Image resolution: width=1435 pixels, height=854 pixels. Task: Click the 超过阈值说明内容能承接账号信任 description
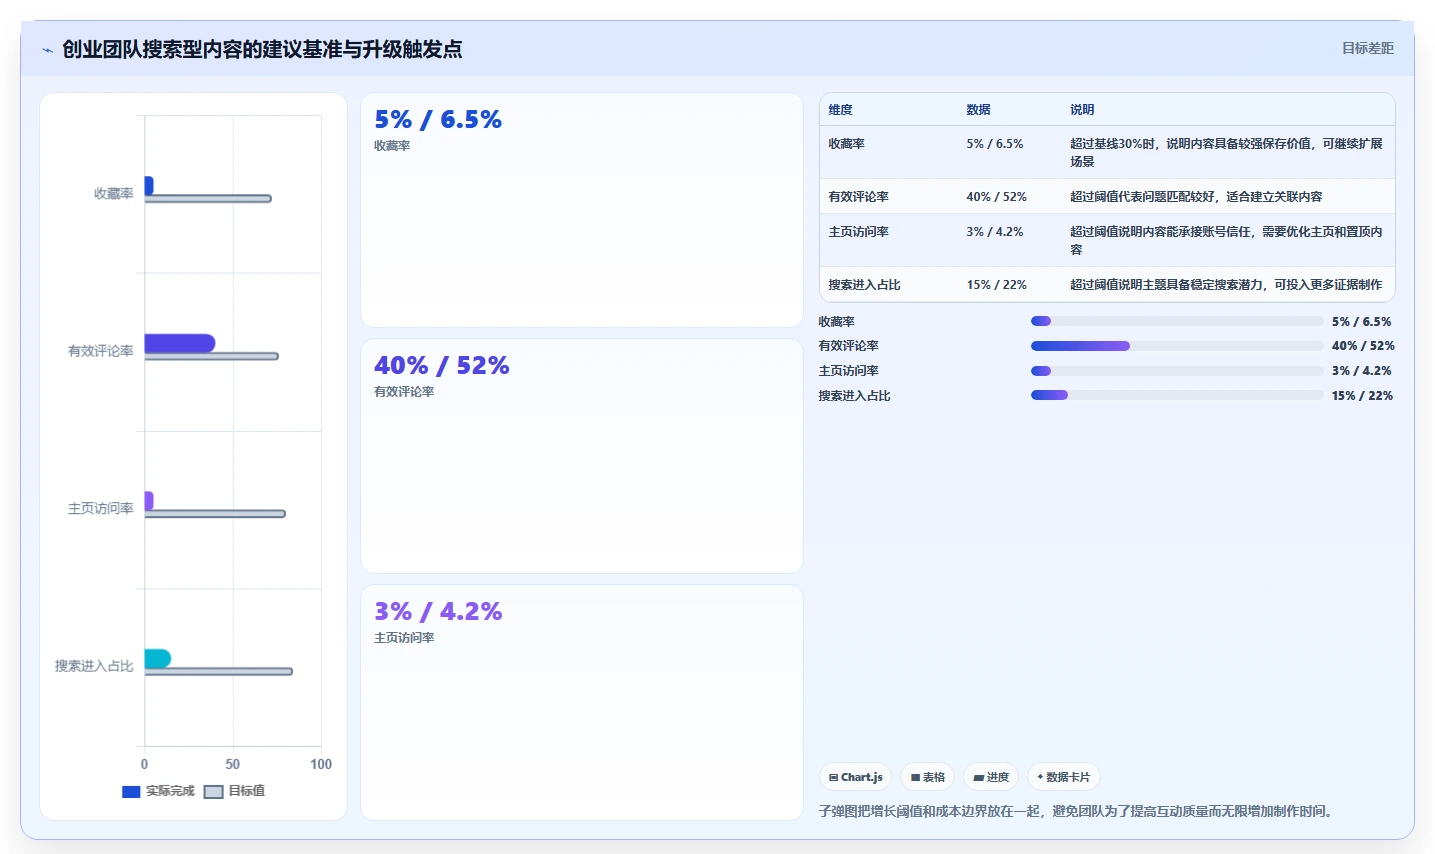coord(1226,241)
